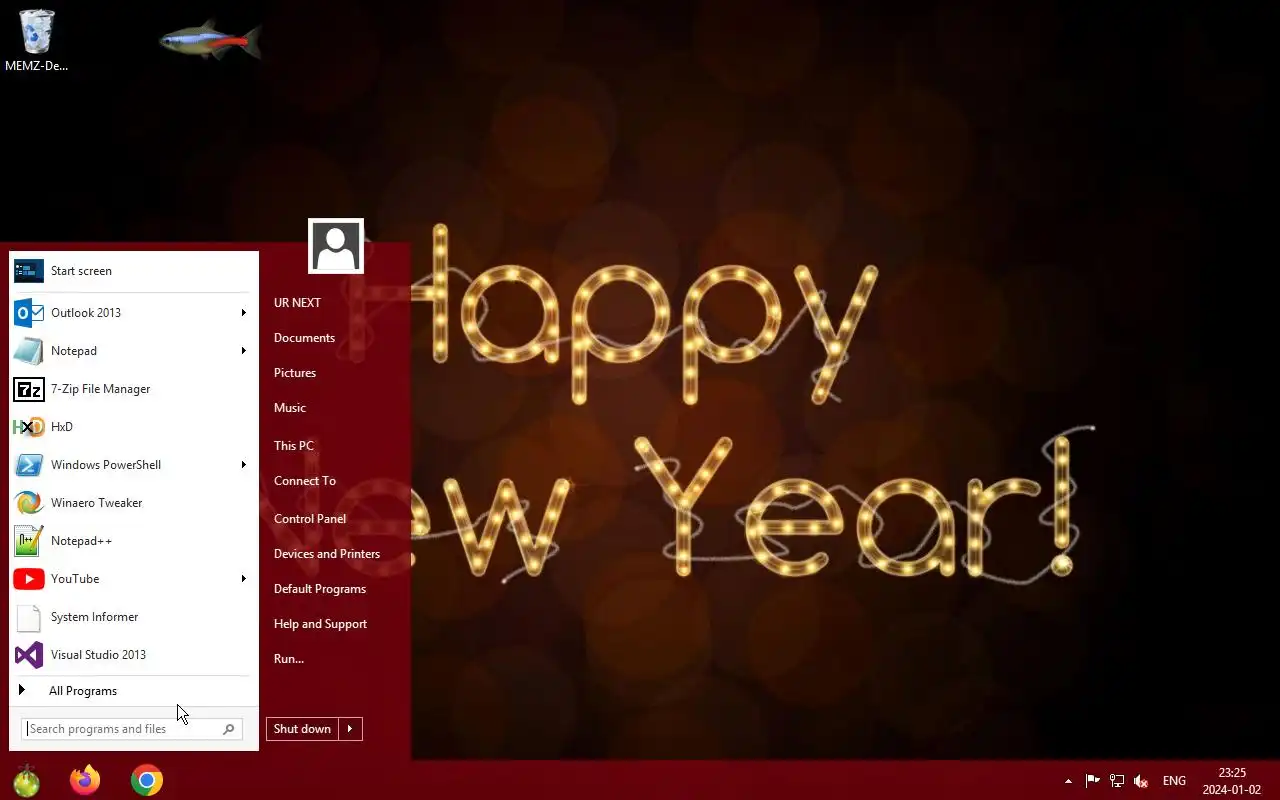The image size is (1280, 800).
Task: Expand Outlook 2013 jump list arrow
Action: [243, 313]
